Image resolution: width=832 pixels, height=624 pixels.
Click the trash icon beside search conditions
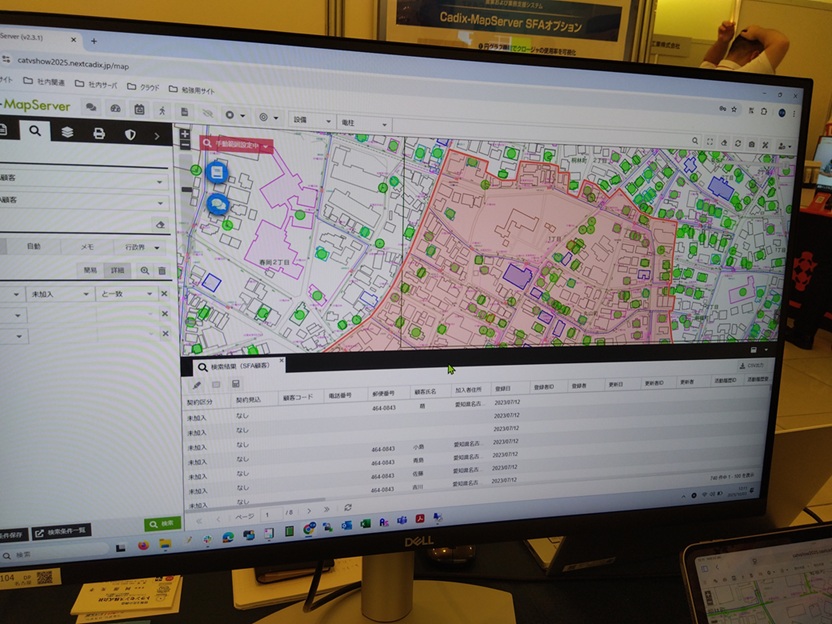(162, 270)
